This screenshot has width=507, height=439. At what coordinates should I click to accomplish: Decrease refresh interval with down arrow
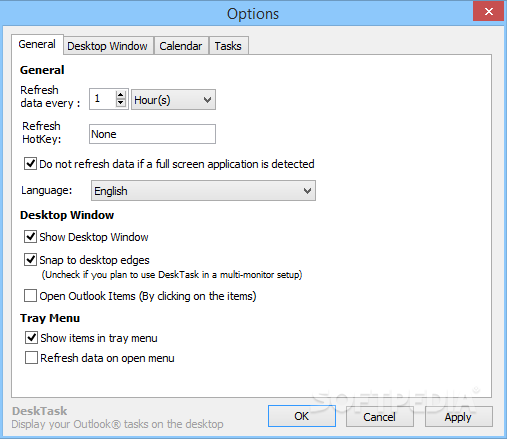(121, 103)
